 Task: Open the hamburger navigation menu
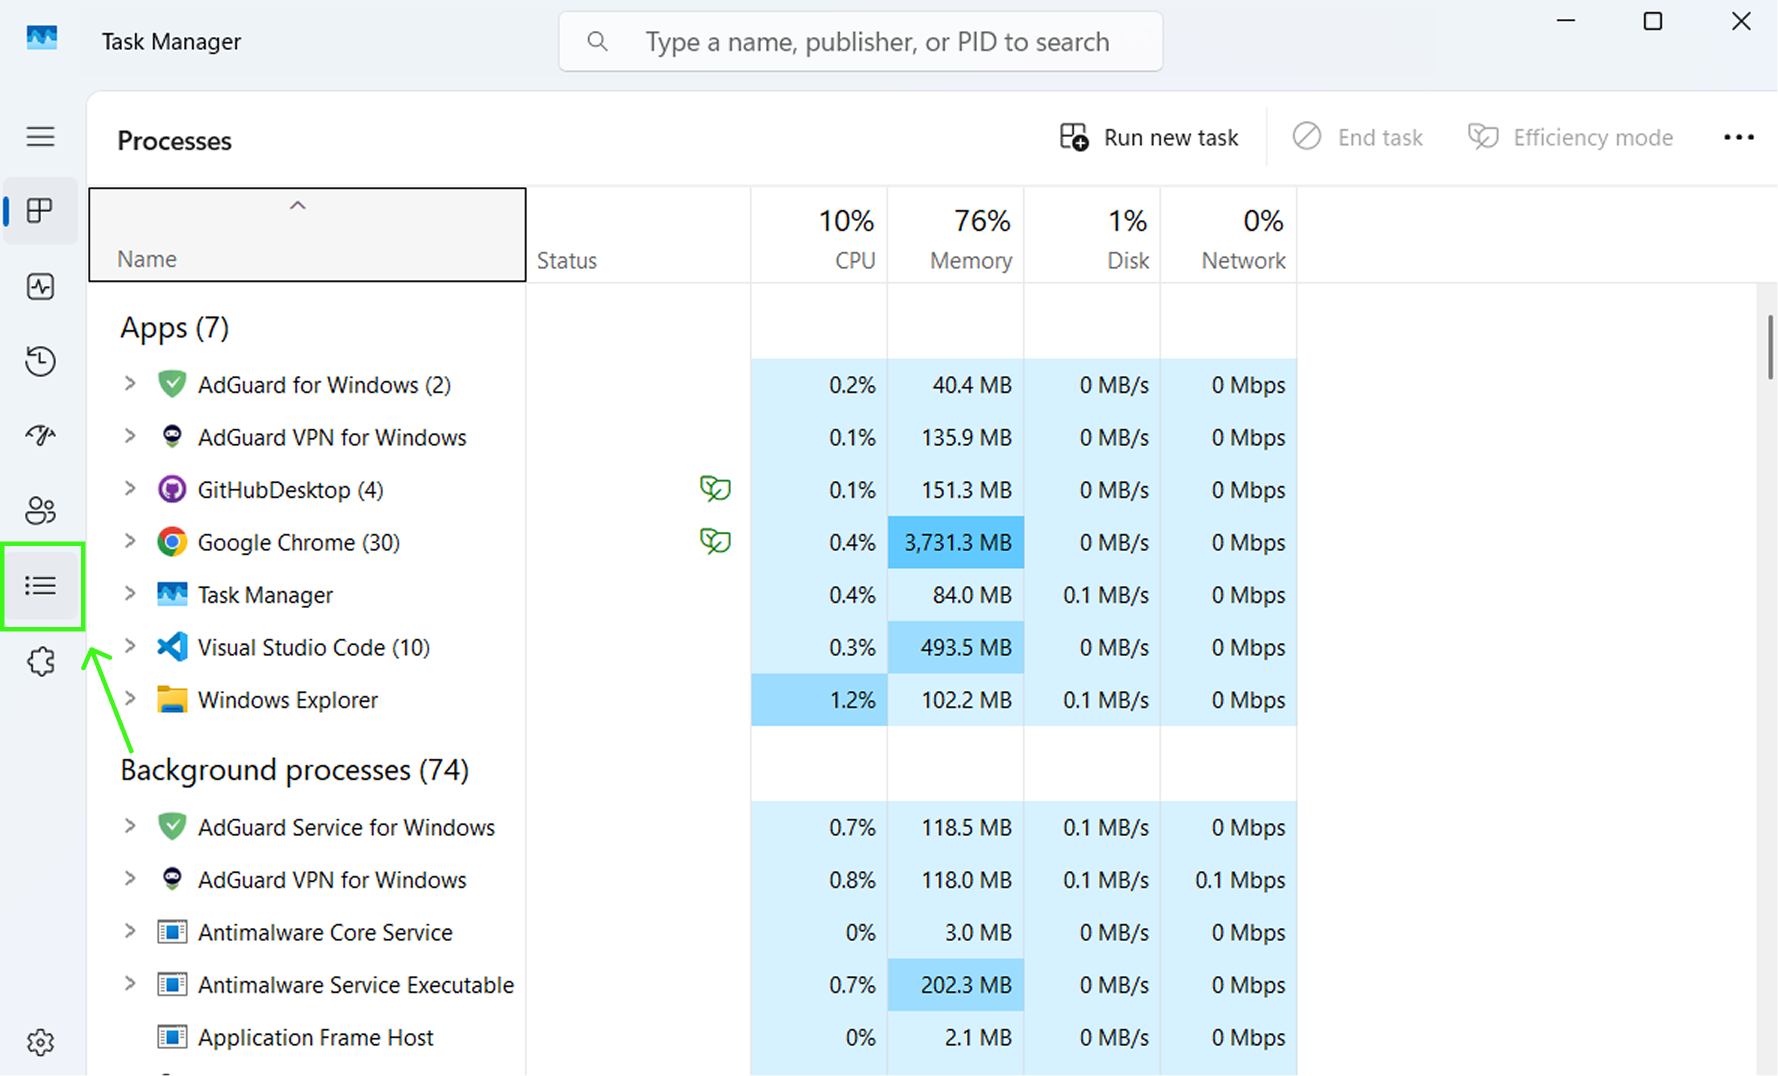tap(41, 136)
